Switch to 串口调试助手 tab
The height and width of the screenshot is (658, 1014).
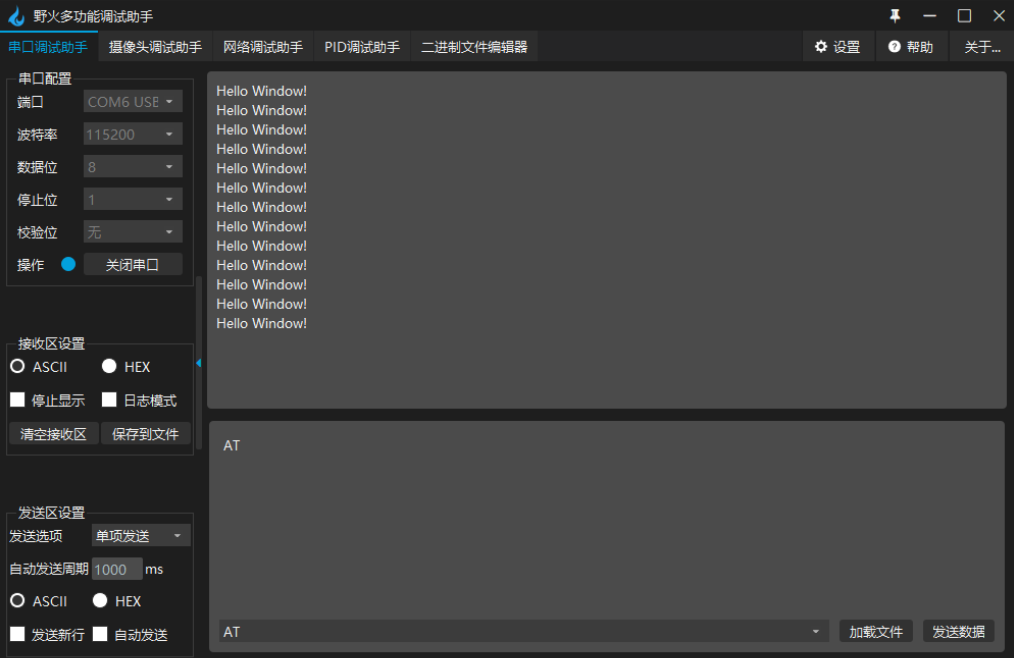[x=49, y=47]
